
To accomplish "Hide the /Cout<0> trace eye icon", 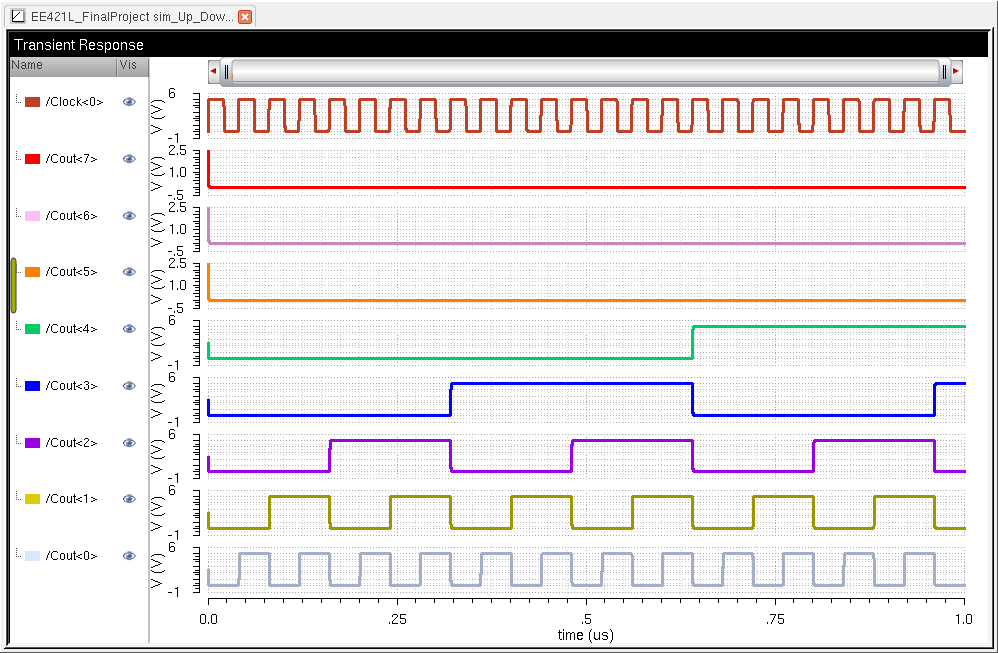I will pyautogui.click(x=128, y=556).
